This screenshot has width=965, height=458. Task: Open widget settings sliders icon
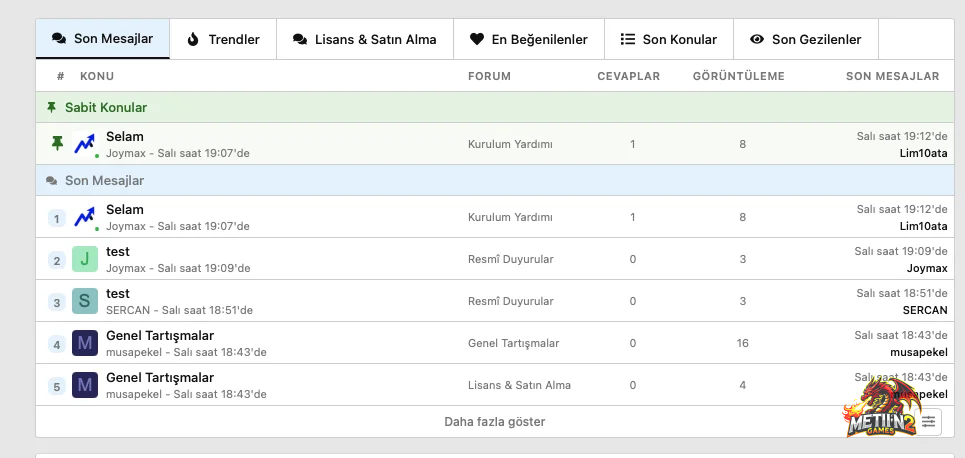point(929,422)
